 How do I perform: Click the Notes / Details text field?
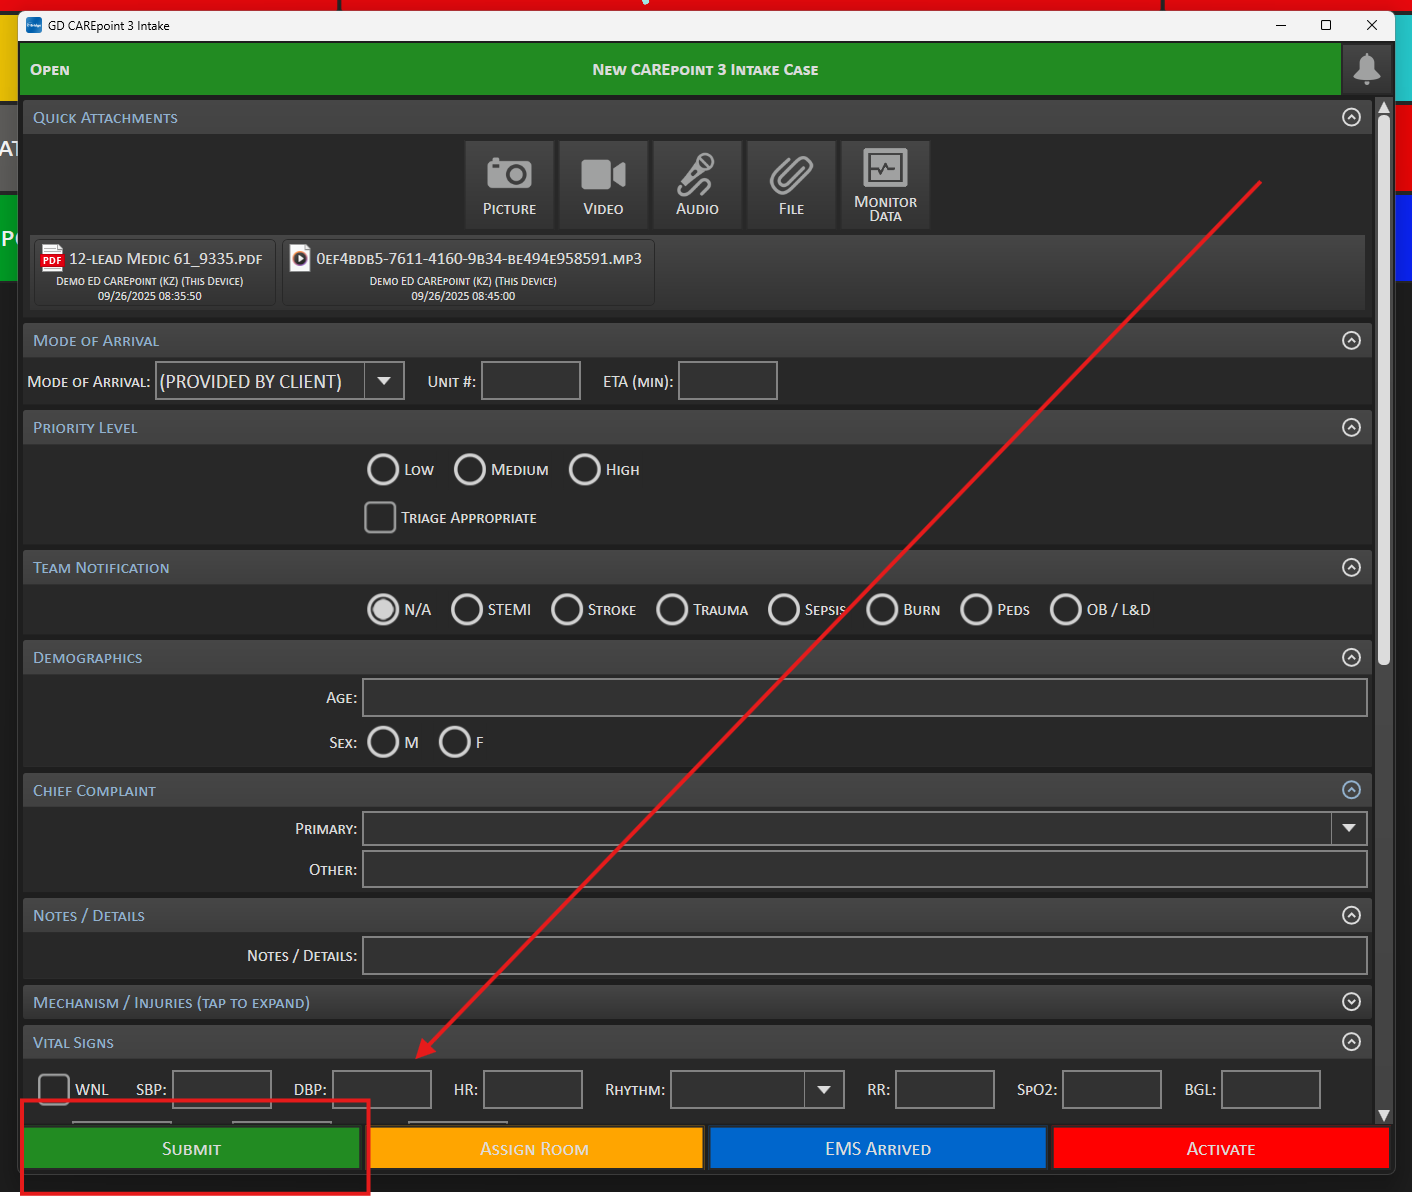click(865, 955)
